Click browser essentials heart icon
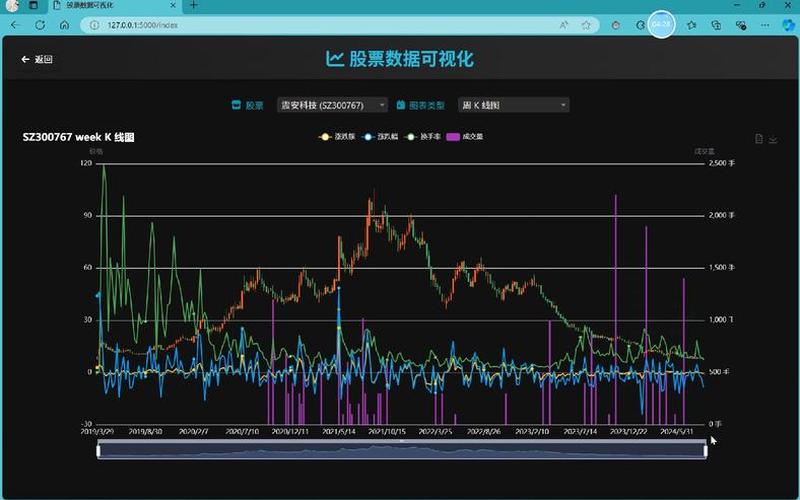This screenshot has height=500, width=800. coord(741,25)
